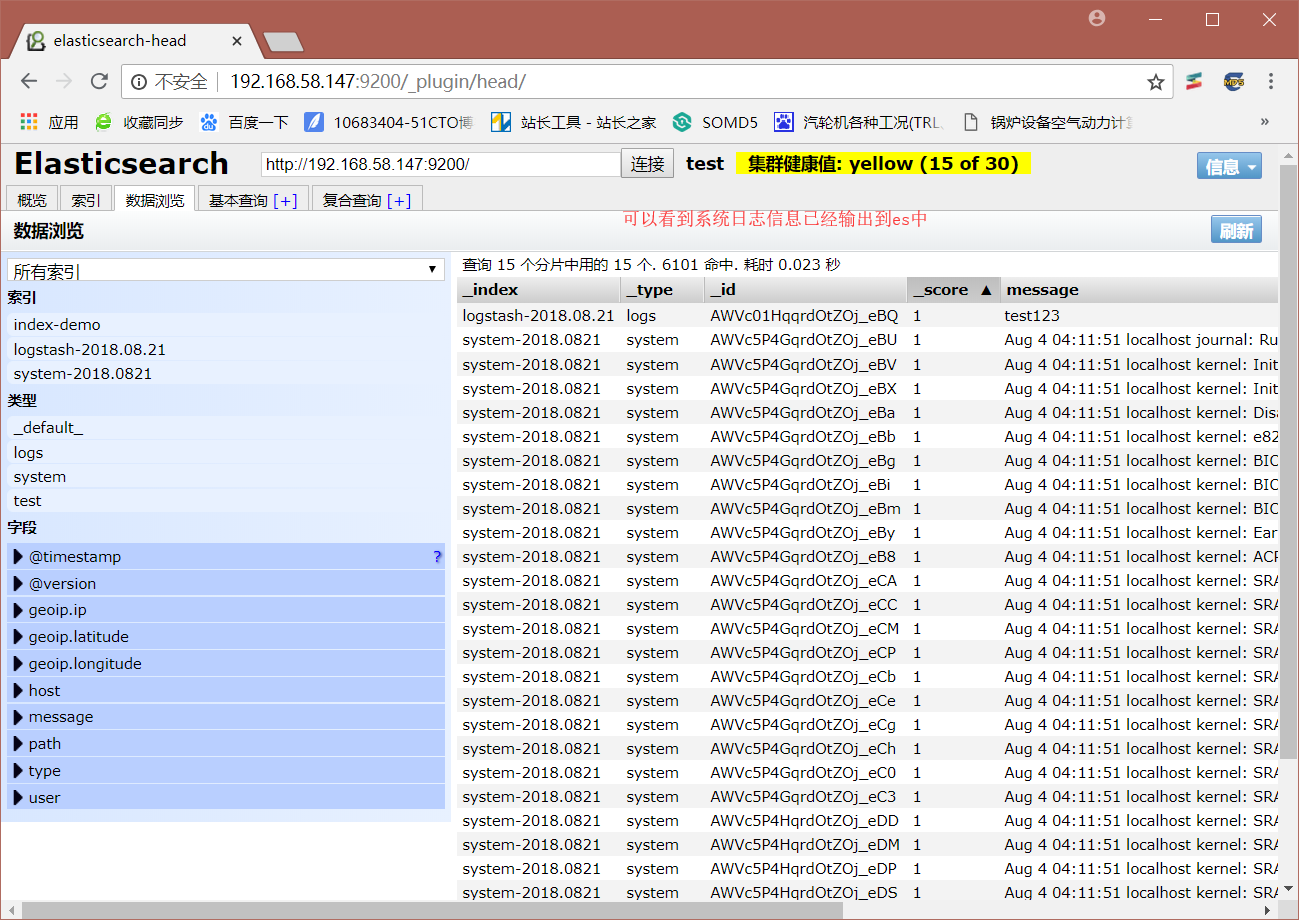1299x920 pixels.
Task: Click the test123 message cell
Action: pyautogui.click(x=1031, y=315)
